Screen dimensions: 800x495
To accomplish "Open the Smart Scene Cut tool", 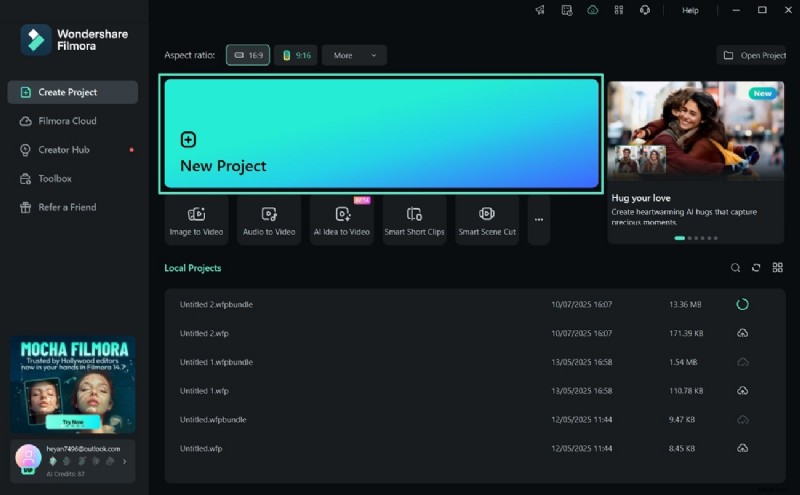I will [487, 220].
